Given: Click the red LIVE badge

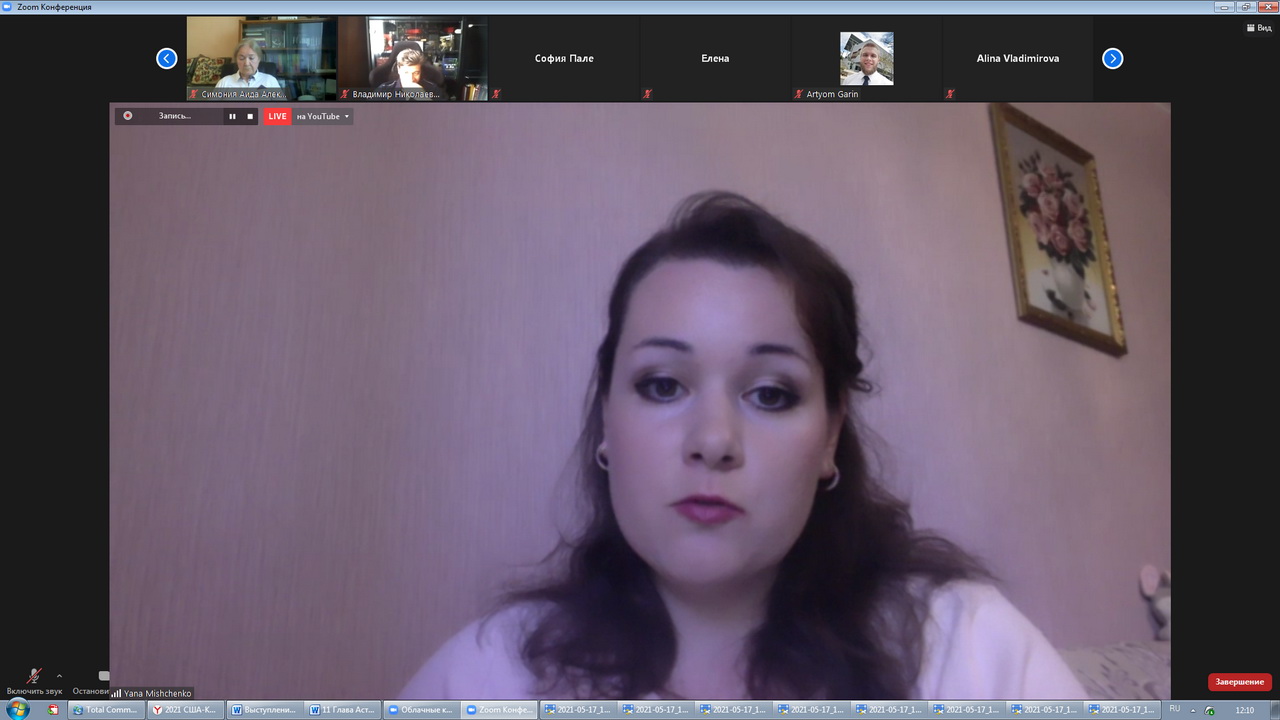Looking at the screenshot, I should 277,116.
